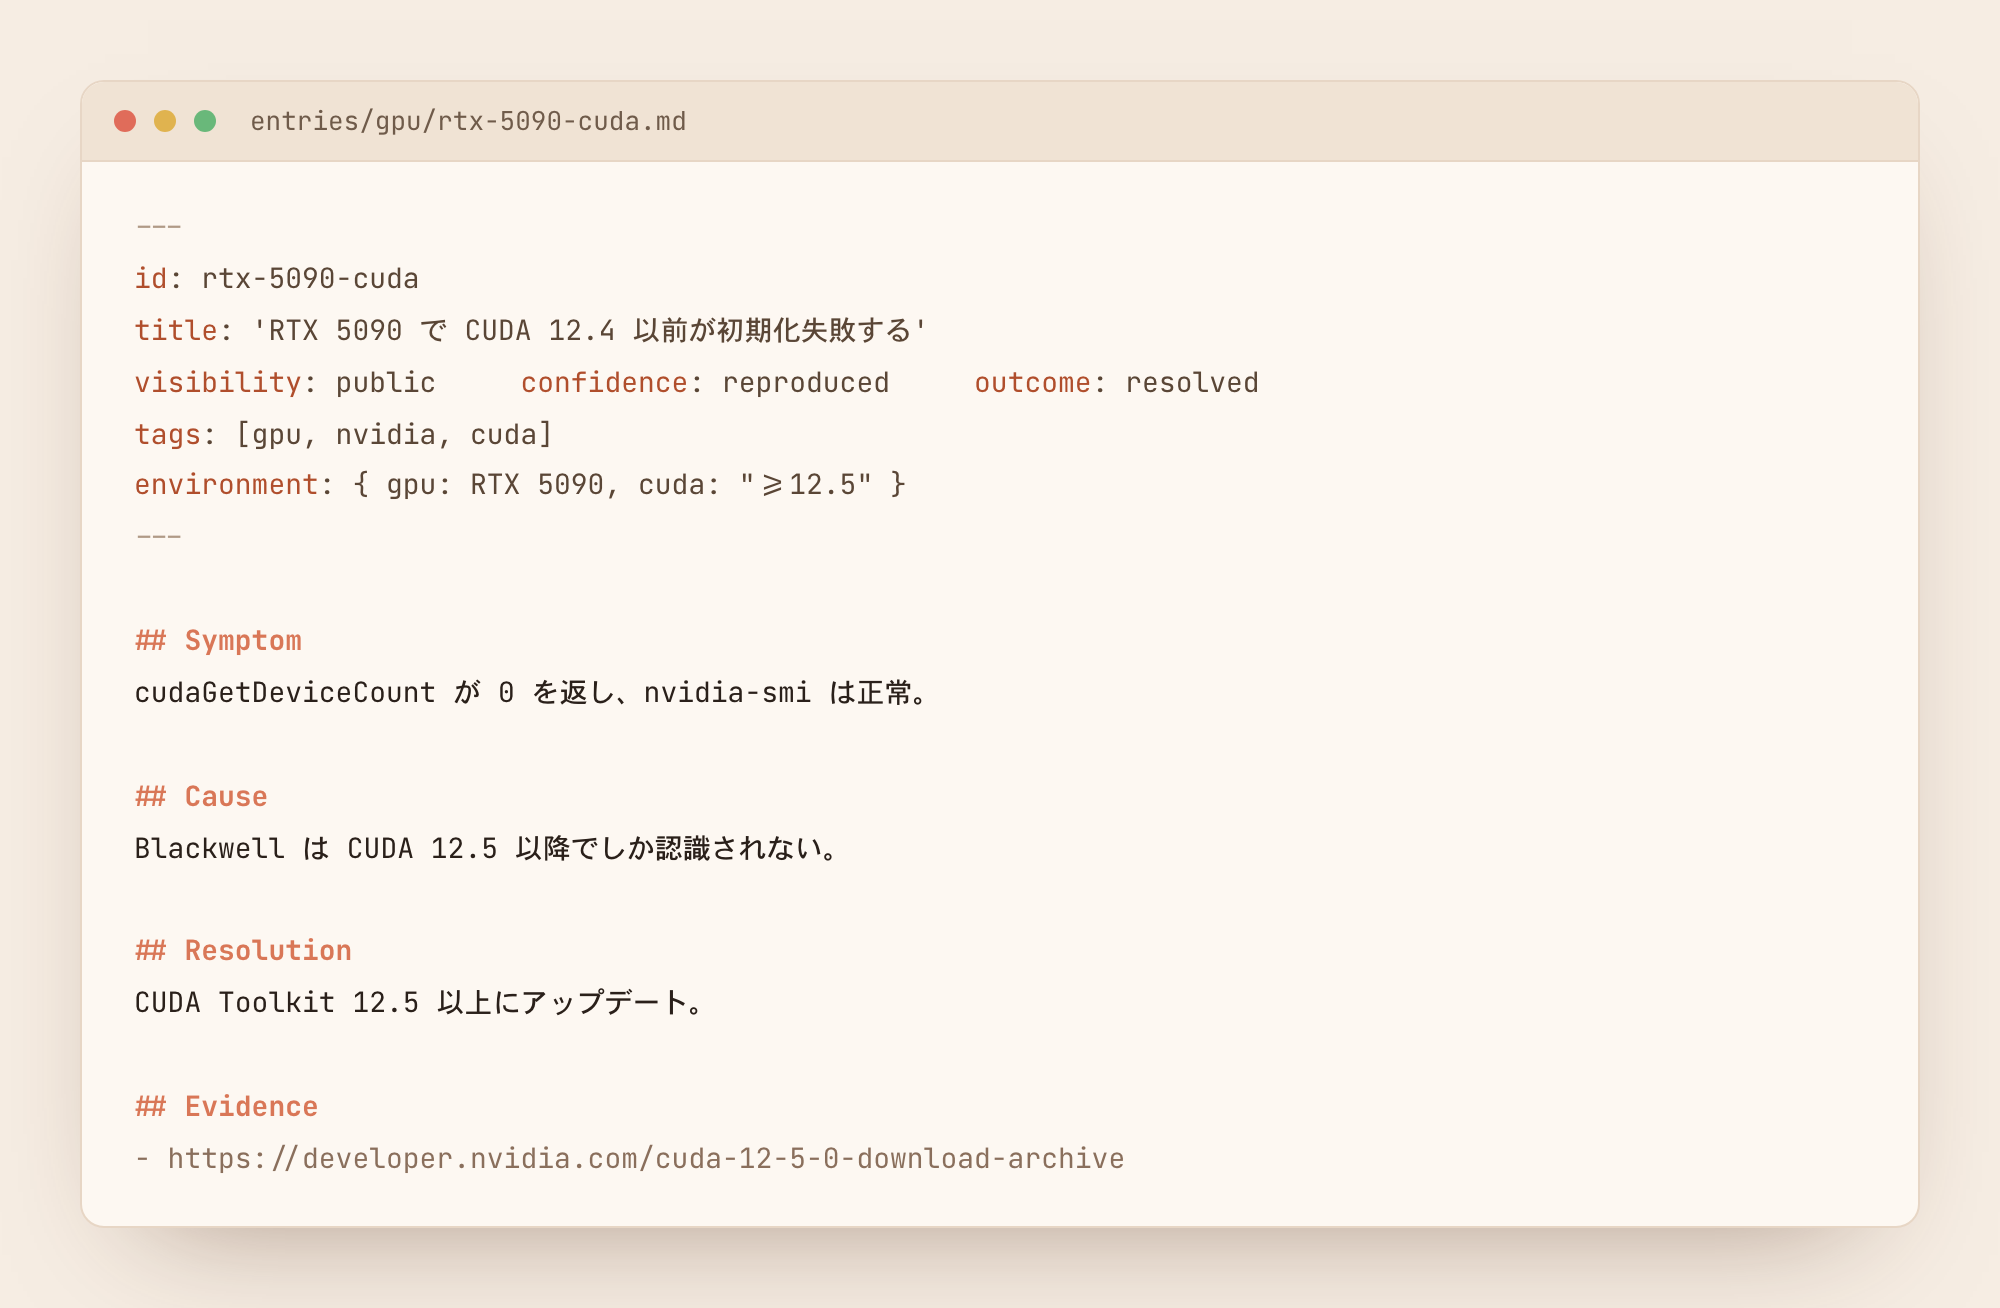Click the visibility value 'public'
This screenshot has height=1308, width=2000.
pyautogui.click(x=386, y=382)
